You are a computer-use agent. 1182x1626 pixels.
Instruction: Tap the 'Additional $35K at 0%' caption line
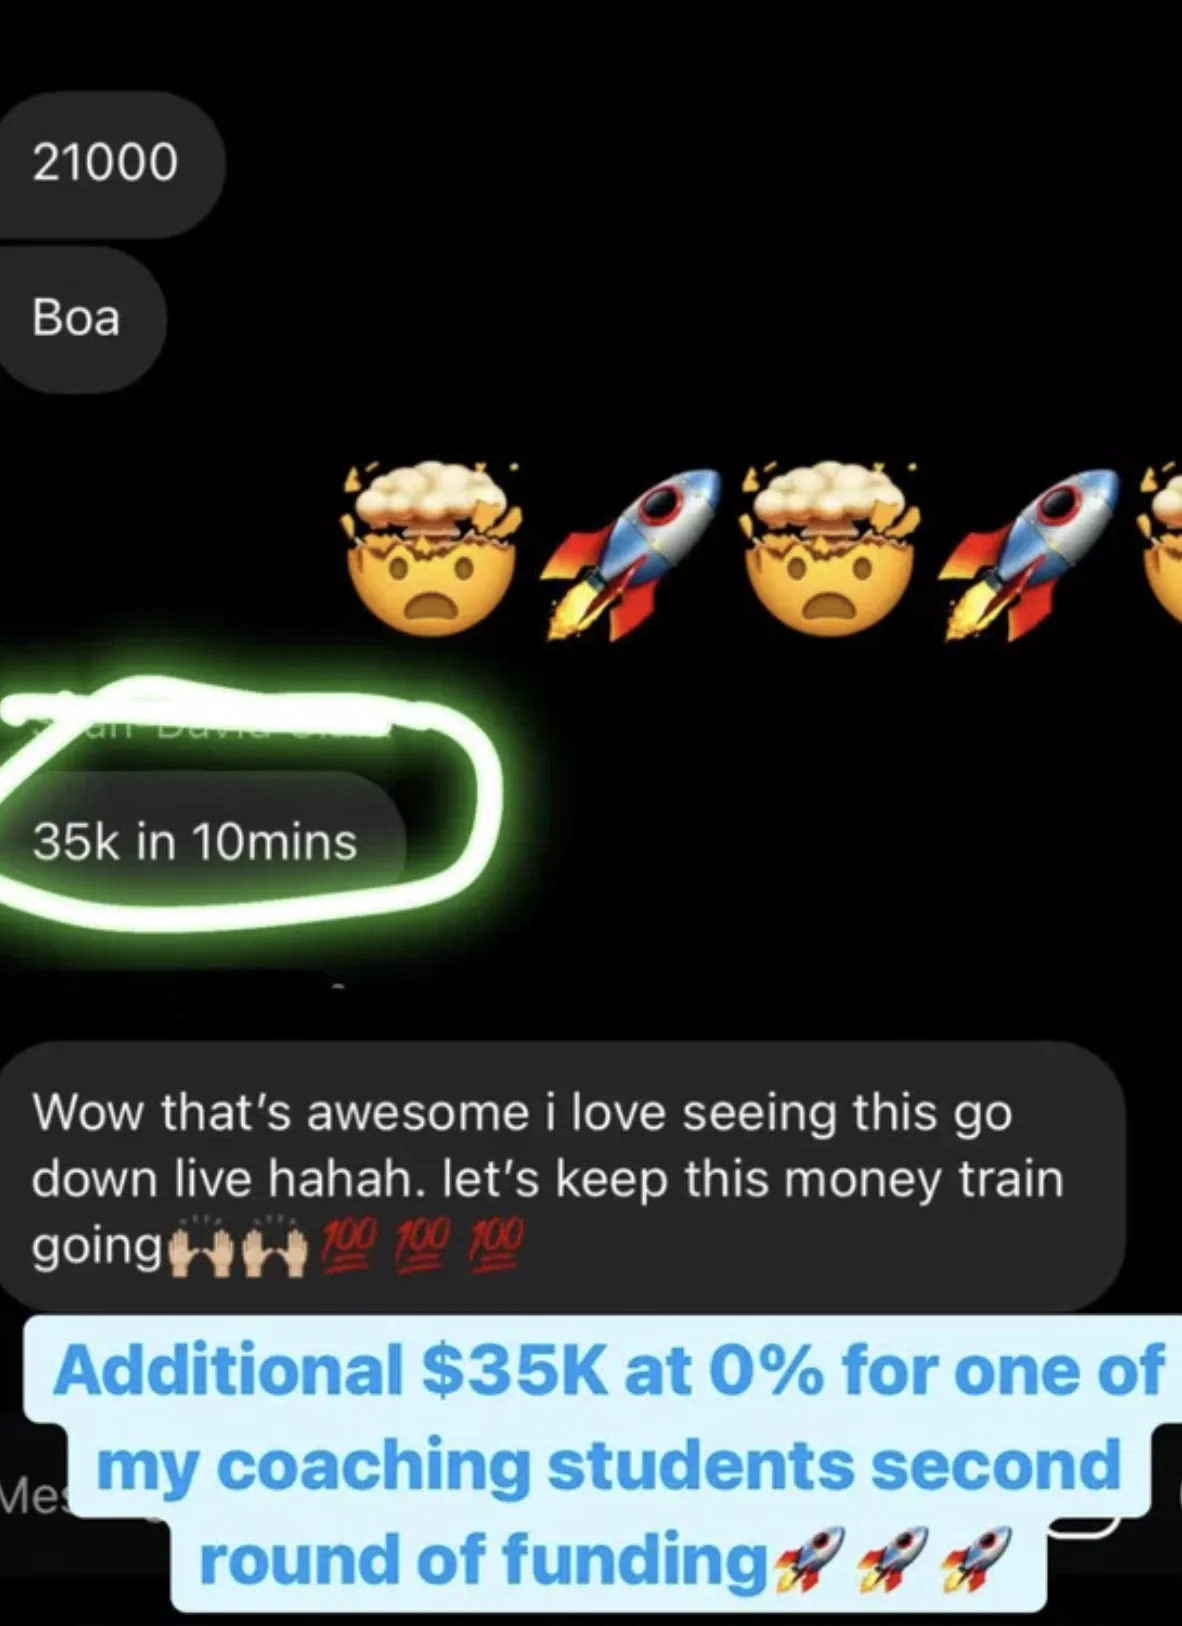click(608, 1370)
